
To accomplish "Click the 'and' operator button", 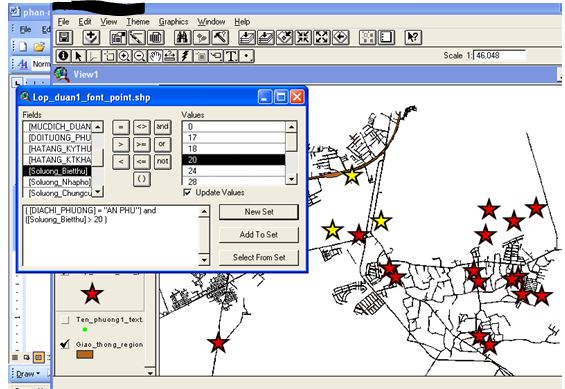I will [162, 127].
